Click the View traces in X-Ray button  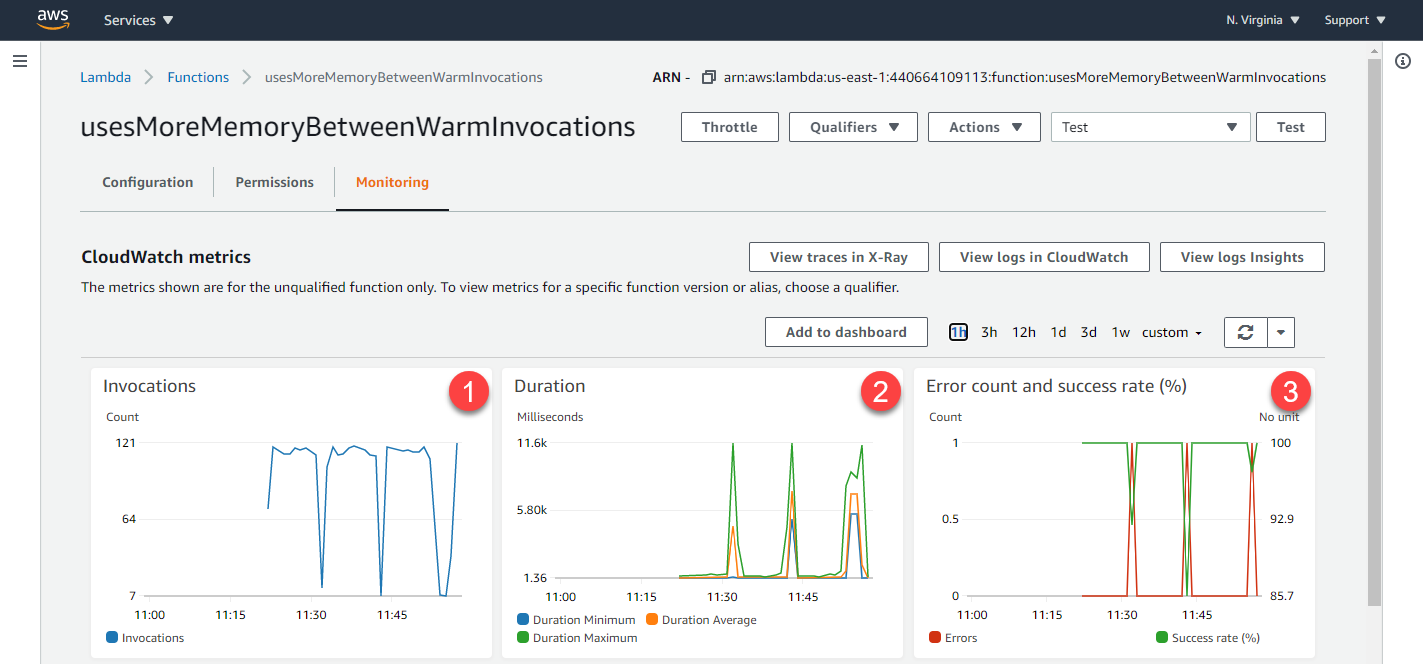point(838,257)
